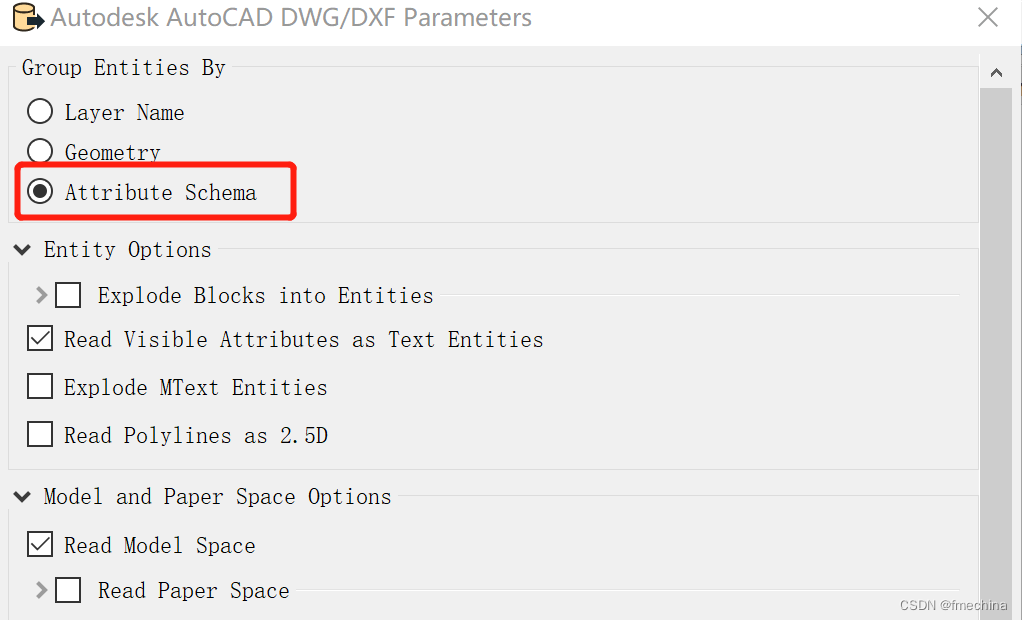Select the Layer Name radio button

pyautogui.click(x=39, y=111)
